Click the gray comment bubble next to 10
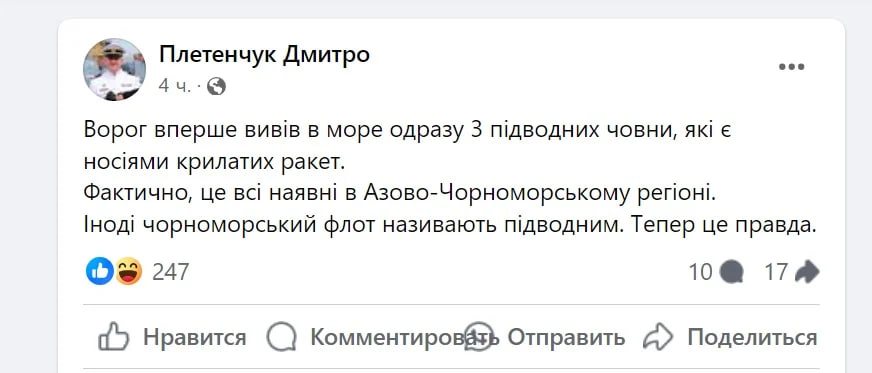This screenshot has width=872, height=373. 731,272
